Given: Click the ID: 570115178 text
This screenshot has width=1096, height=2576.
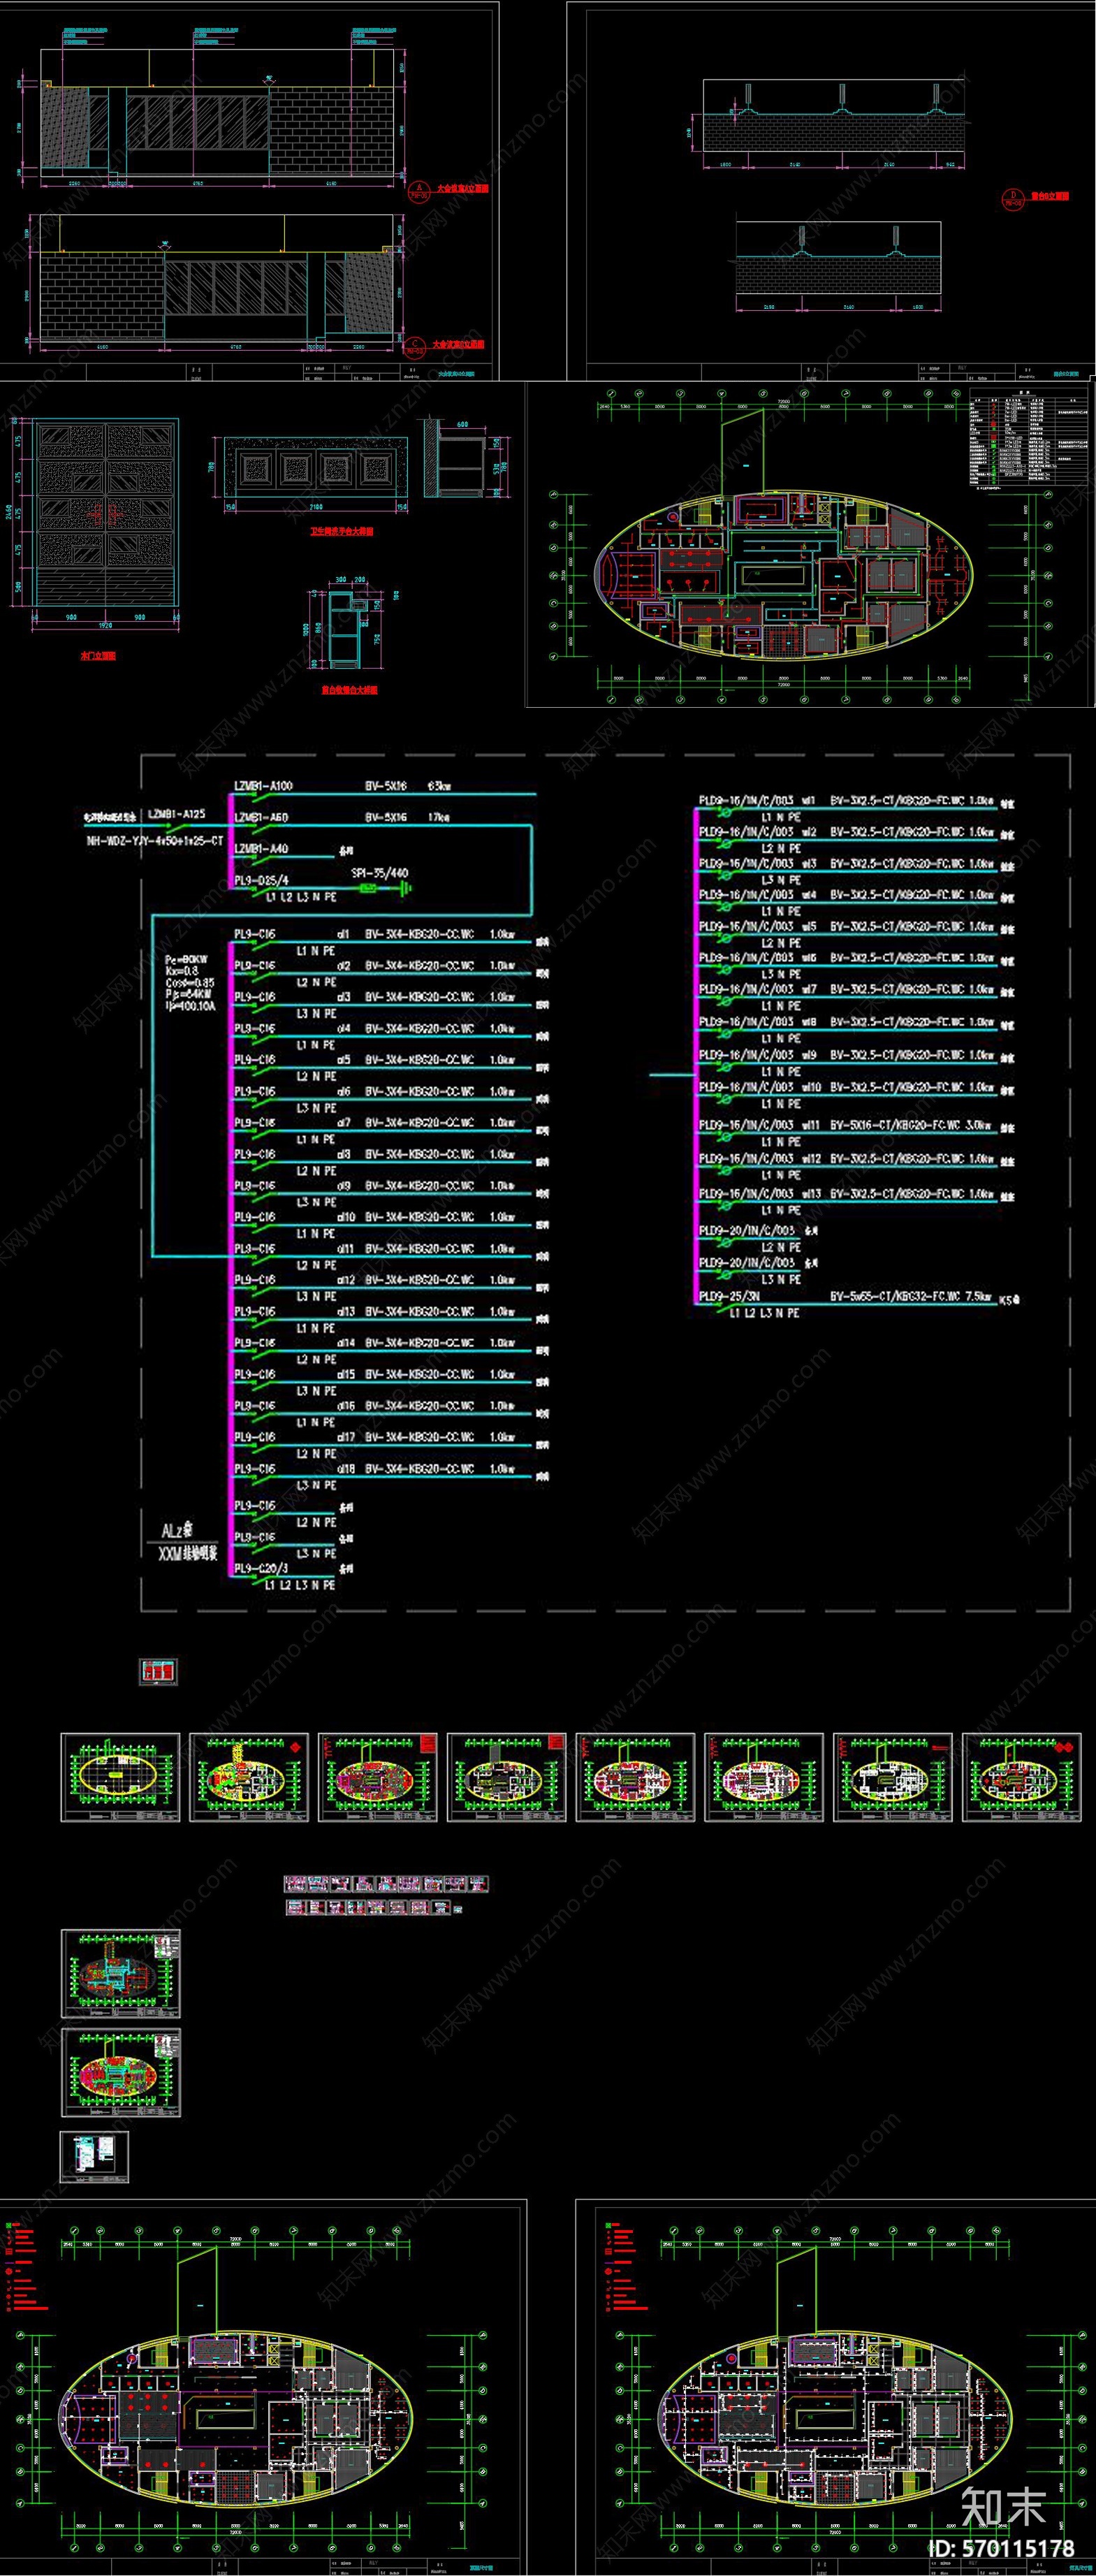Looking at the screenshot, I should 1001,2548.
